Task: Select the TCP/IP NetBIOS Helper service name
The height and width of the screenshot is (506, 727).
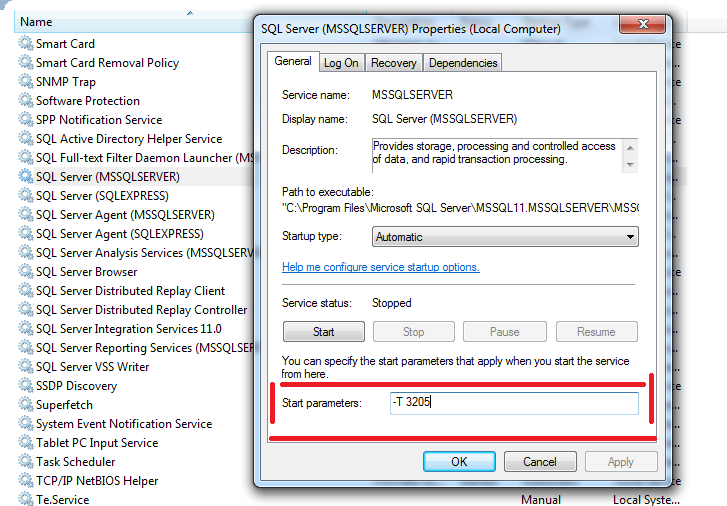Action: coord(97,481)
